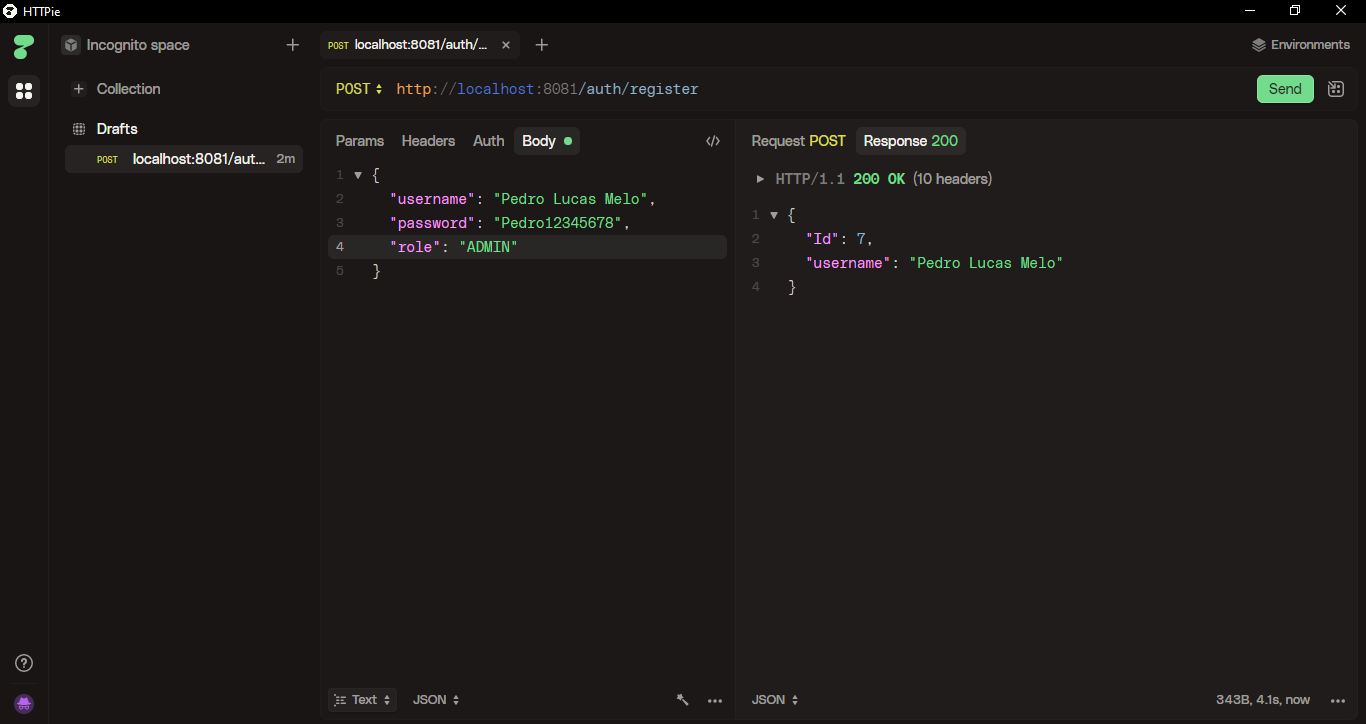
Task: Open the layout icon next to Send
Action: [x=1335, y=89]
